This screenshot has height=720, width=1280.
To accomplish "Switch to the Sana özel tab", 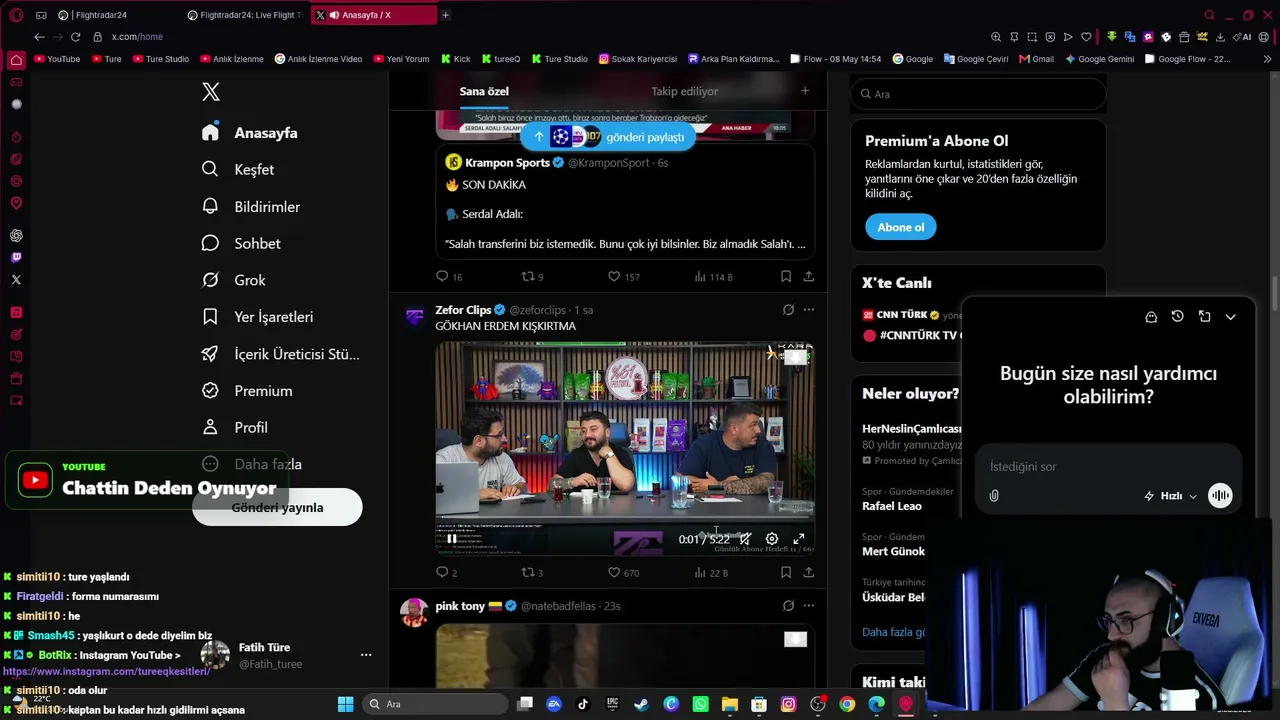I will tap(484, 91).
